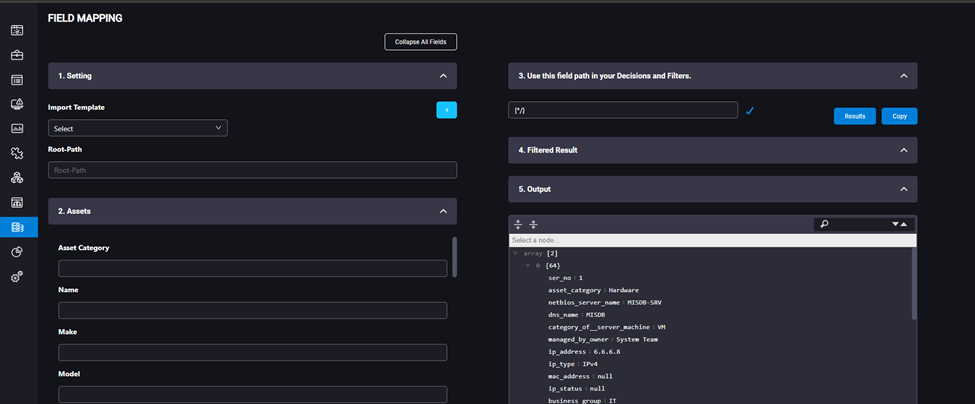Viewport: 975px width, 404px height.
Task: Click the expand all icon in Output toolbar
Action: (x=518, y=224)
